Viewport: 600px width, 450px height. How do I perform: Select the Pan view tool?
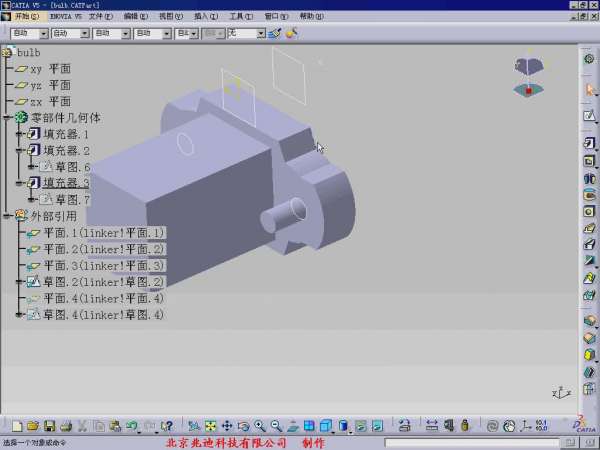tap(227, 426)
